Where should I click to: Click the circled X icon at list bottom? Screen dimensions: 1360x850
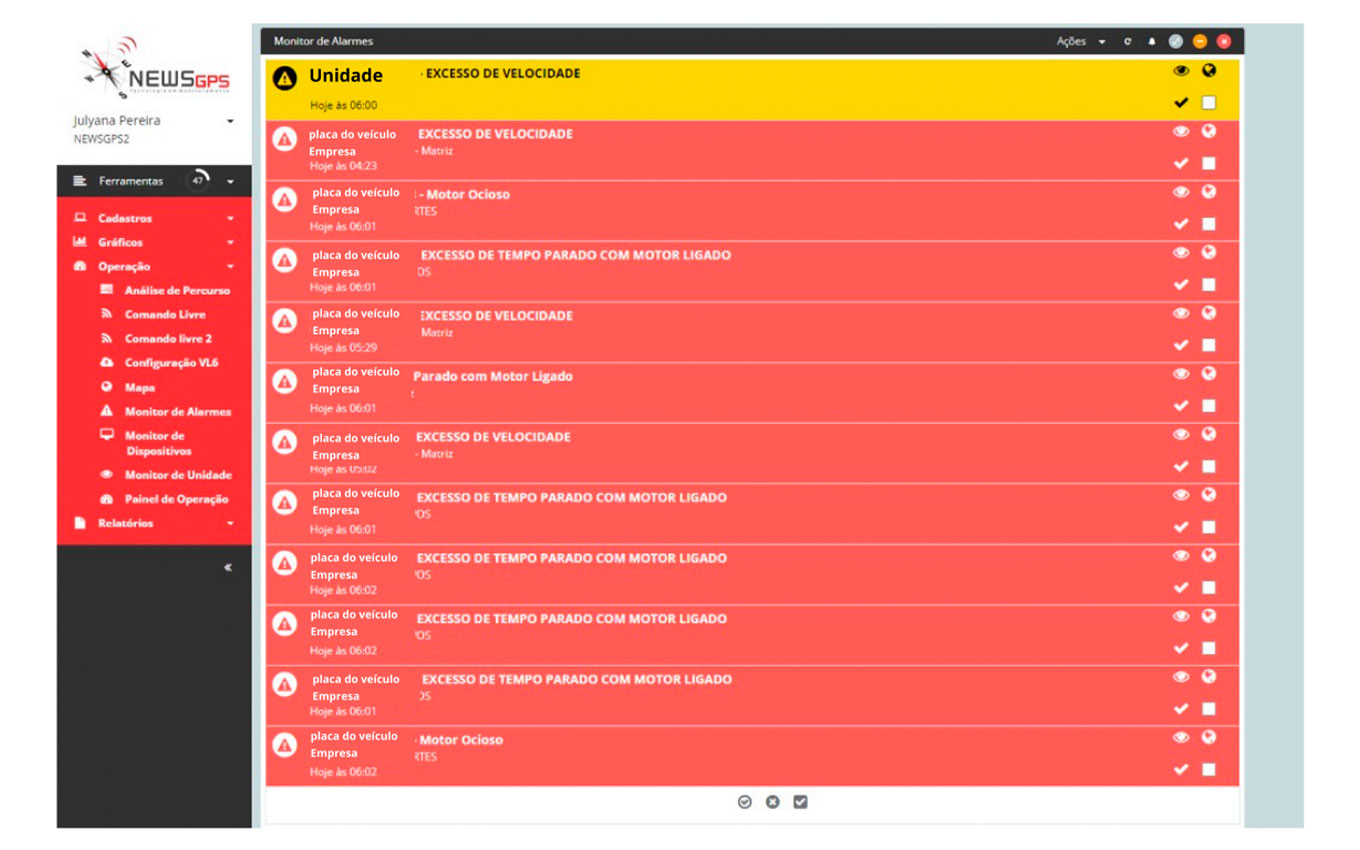pyautogui.click(x=772, y=802)
